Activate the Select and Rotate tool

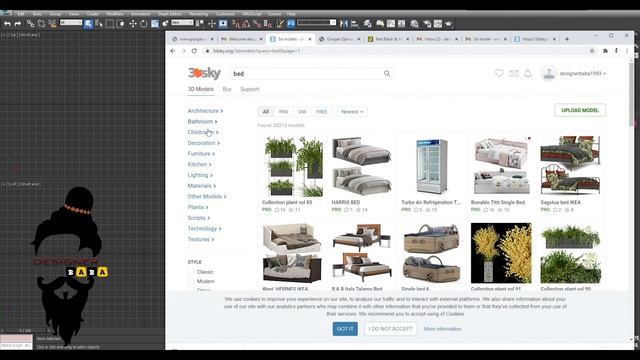click(x=144, y=24)
